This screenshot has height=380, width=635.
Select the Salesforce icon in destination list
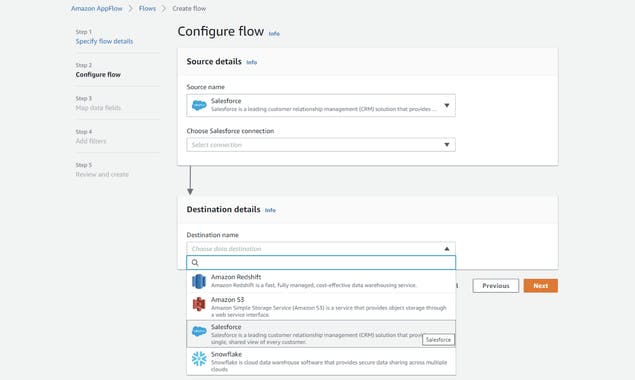[x=199, y=331]
